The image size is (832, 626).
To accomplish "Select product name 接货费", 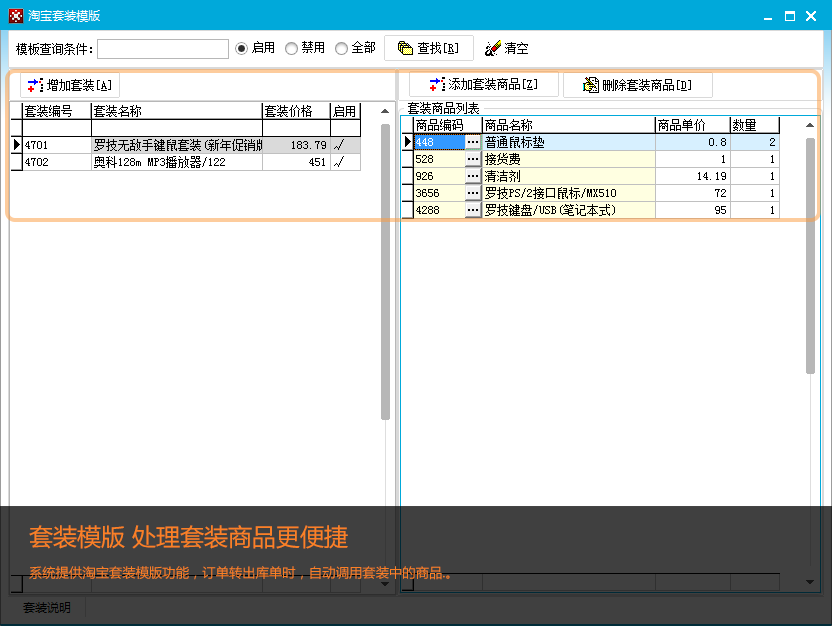I will 568,159.
